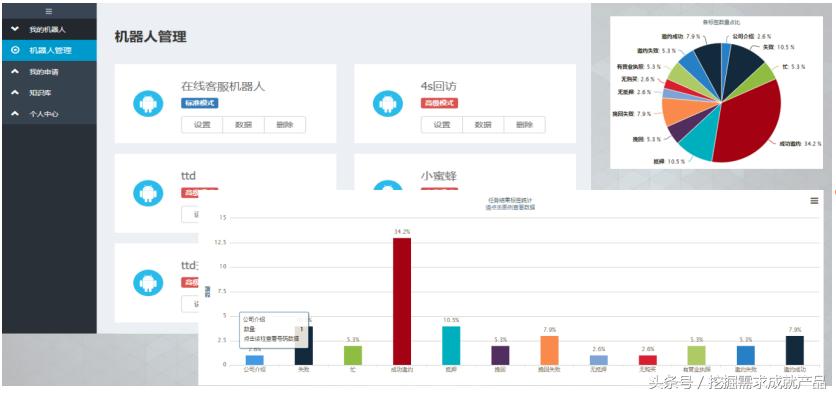Click the blue 标准模式 tag on 在线客服机器人
This screenshot has width=836, height=395.
point(199,103)
